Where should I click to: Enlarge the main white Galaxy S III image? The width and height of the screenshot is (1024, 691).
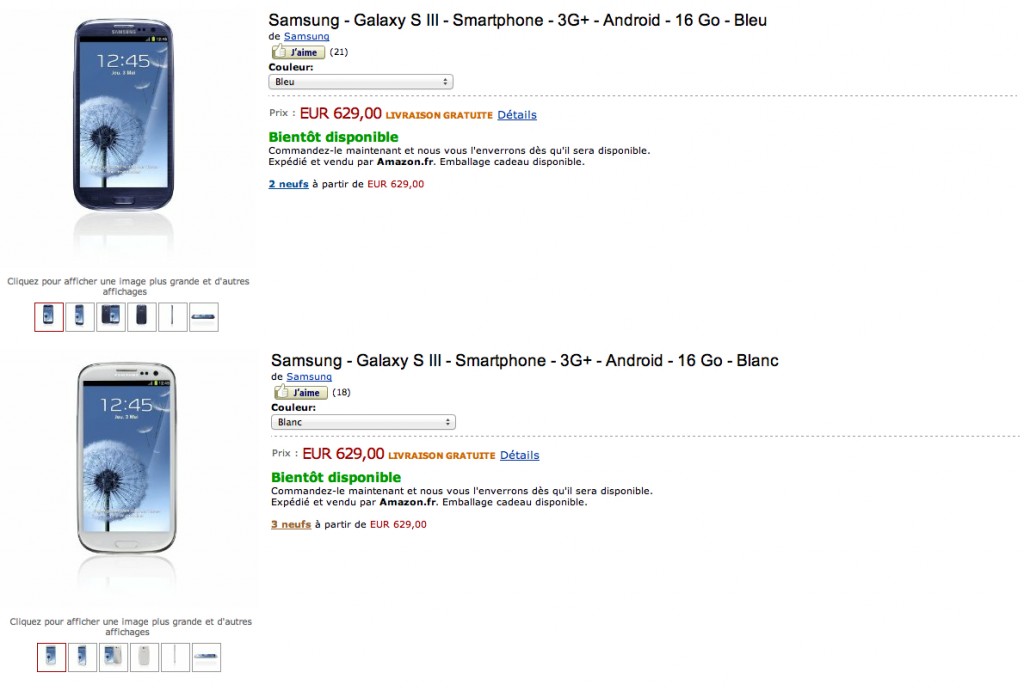point(126,457)
